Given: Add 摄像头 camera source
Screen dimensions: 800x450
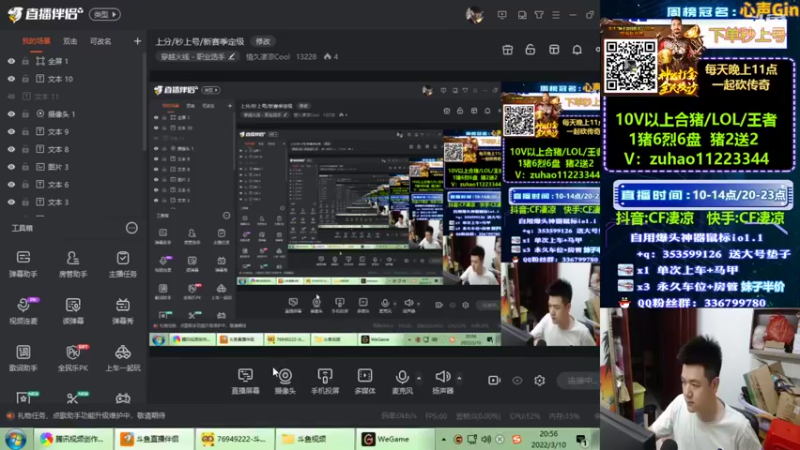Looking at the screenshot, I should pos(285,381).
